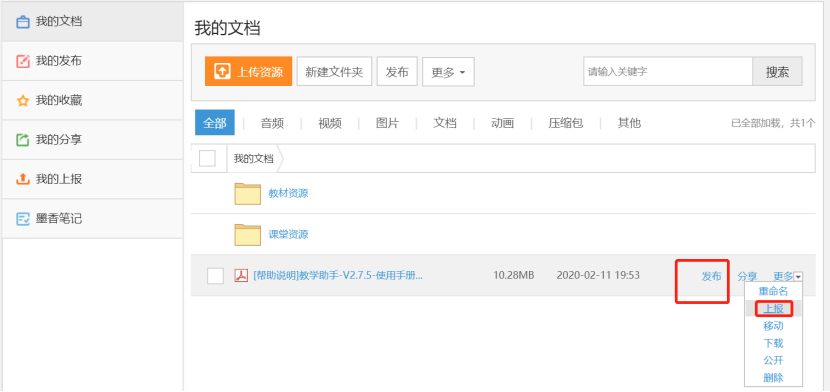Tick the select-all checkbox beside 我的文档 breadcrumb
Viewport: 830px width, 392px height.
207,158
